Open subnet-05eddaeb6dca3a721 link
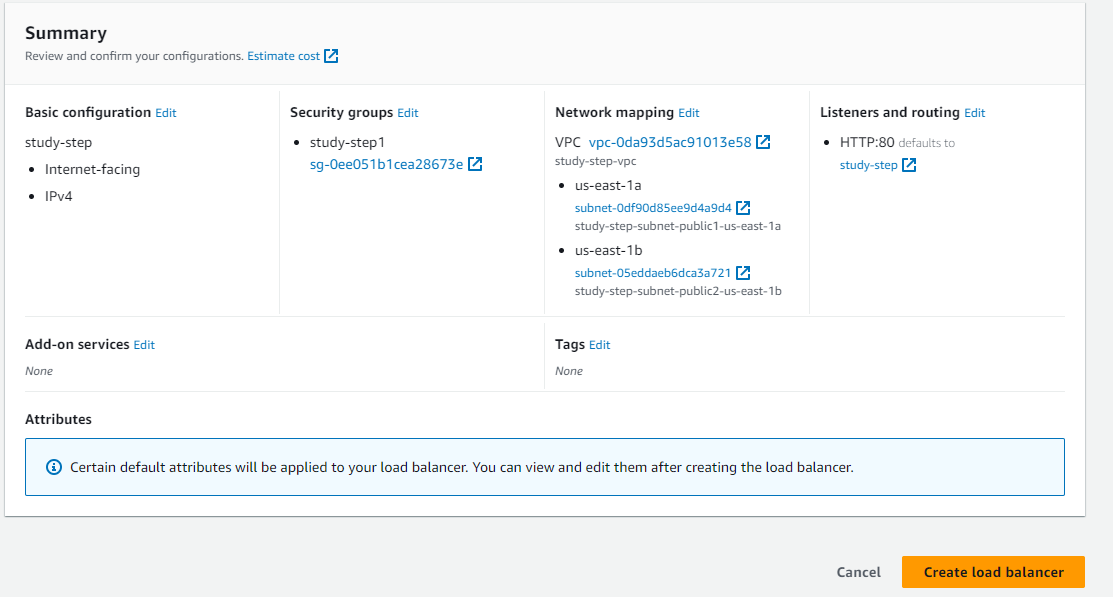1113x597 pixels. tap(653, 272)
